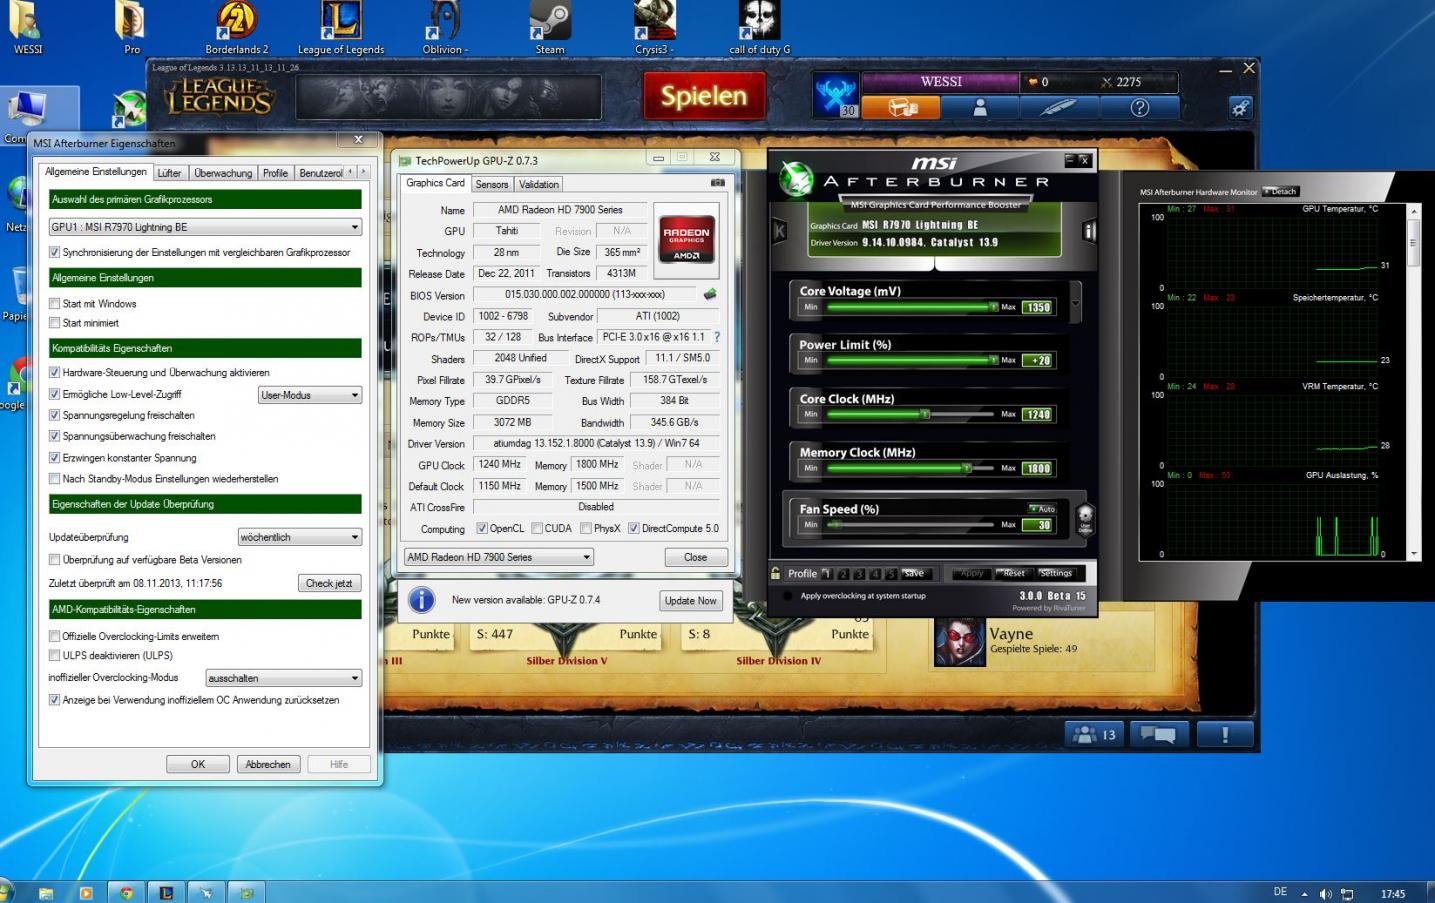The width and height of the screenshot is (1435, 903).
Task: Toggle 'Synchronisierung der Einstellungen' checkbox
Action: tap(54, 252)
